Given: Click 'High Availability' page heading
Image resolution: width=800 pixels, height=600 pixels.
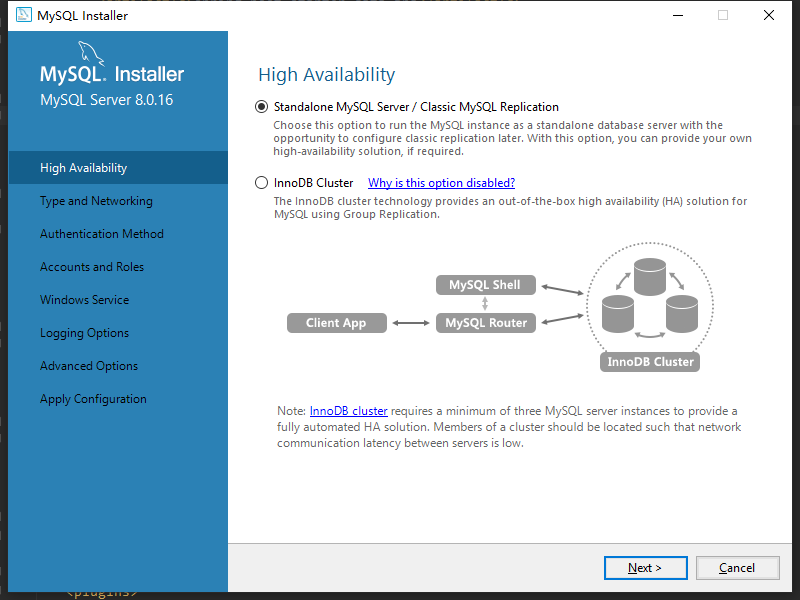Looking at the screenshot, I should [x=327, y=74].
